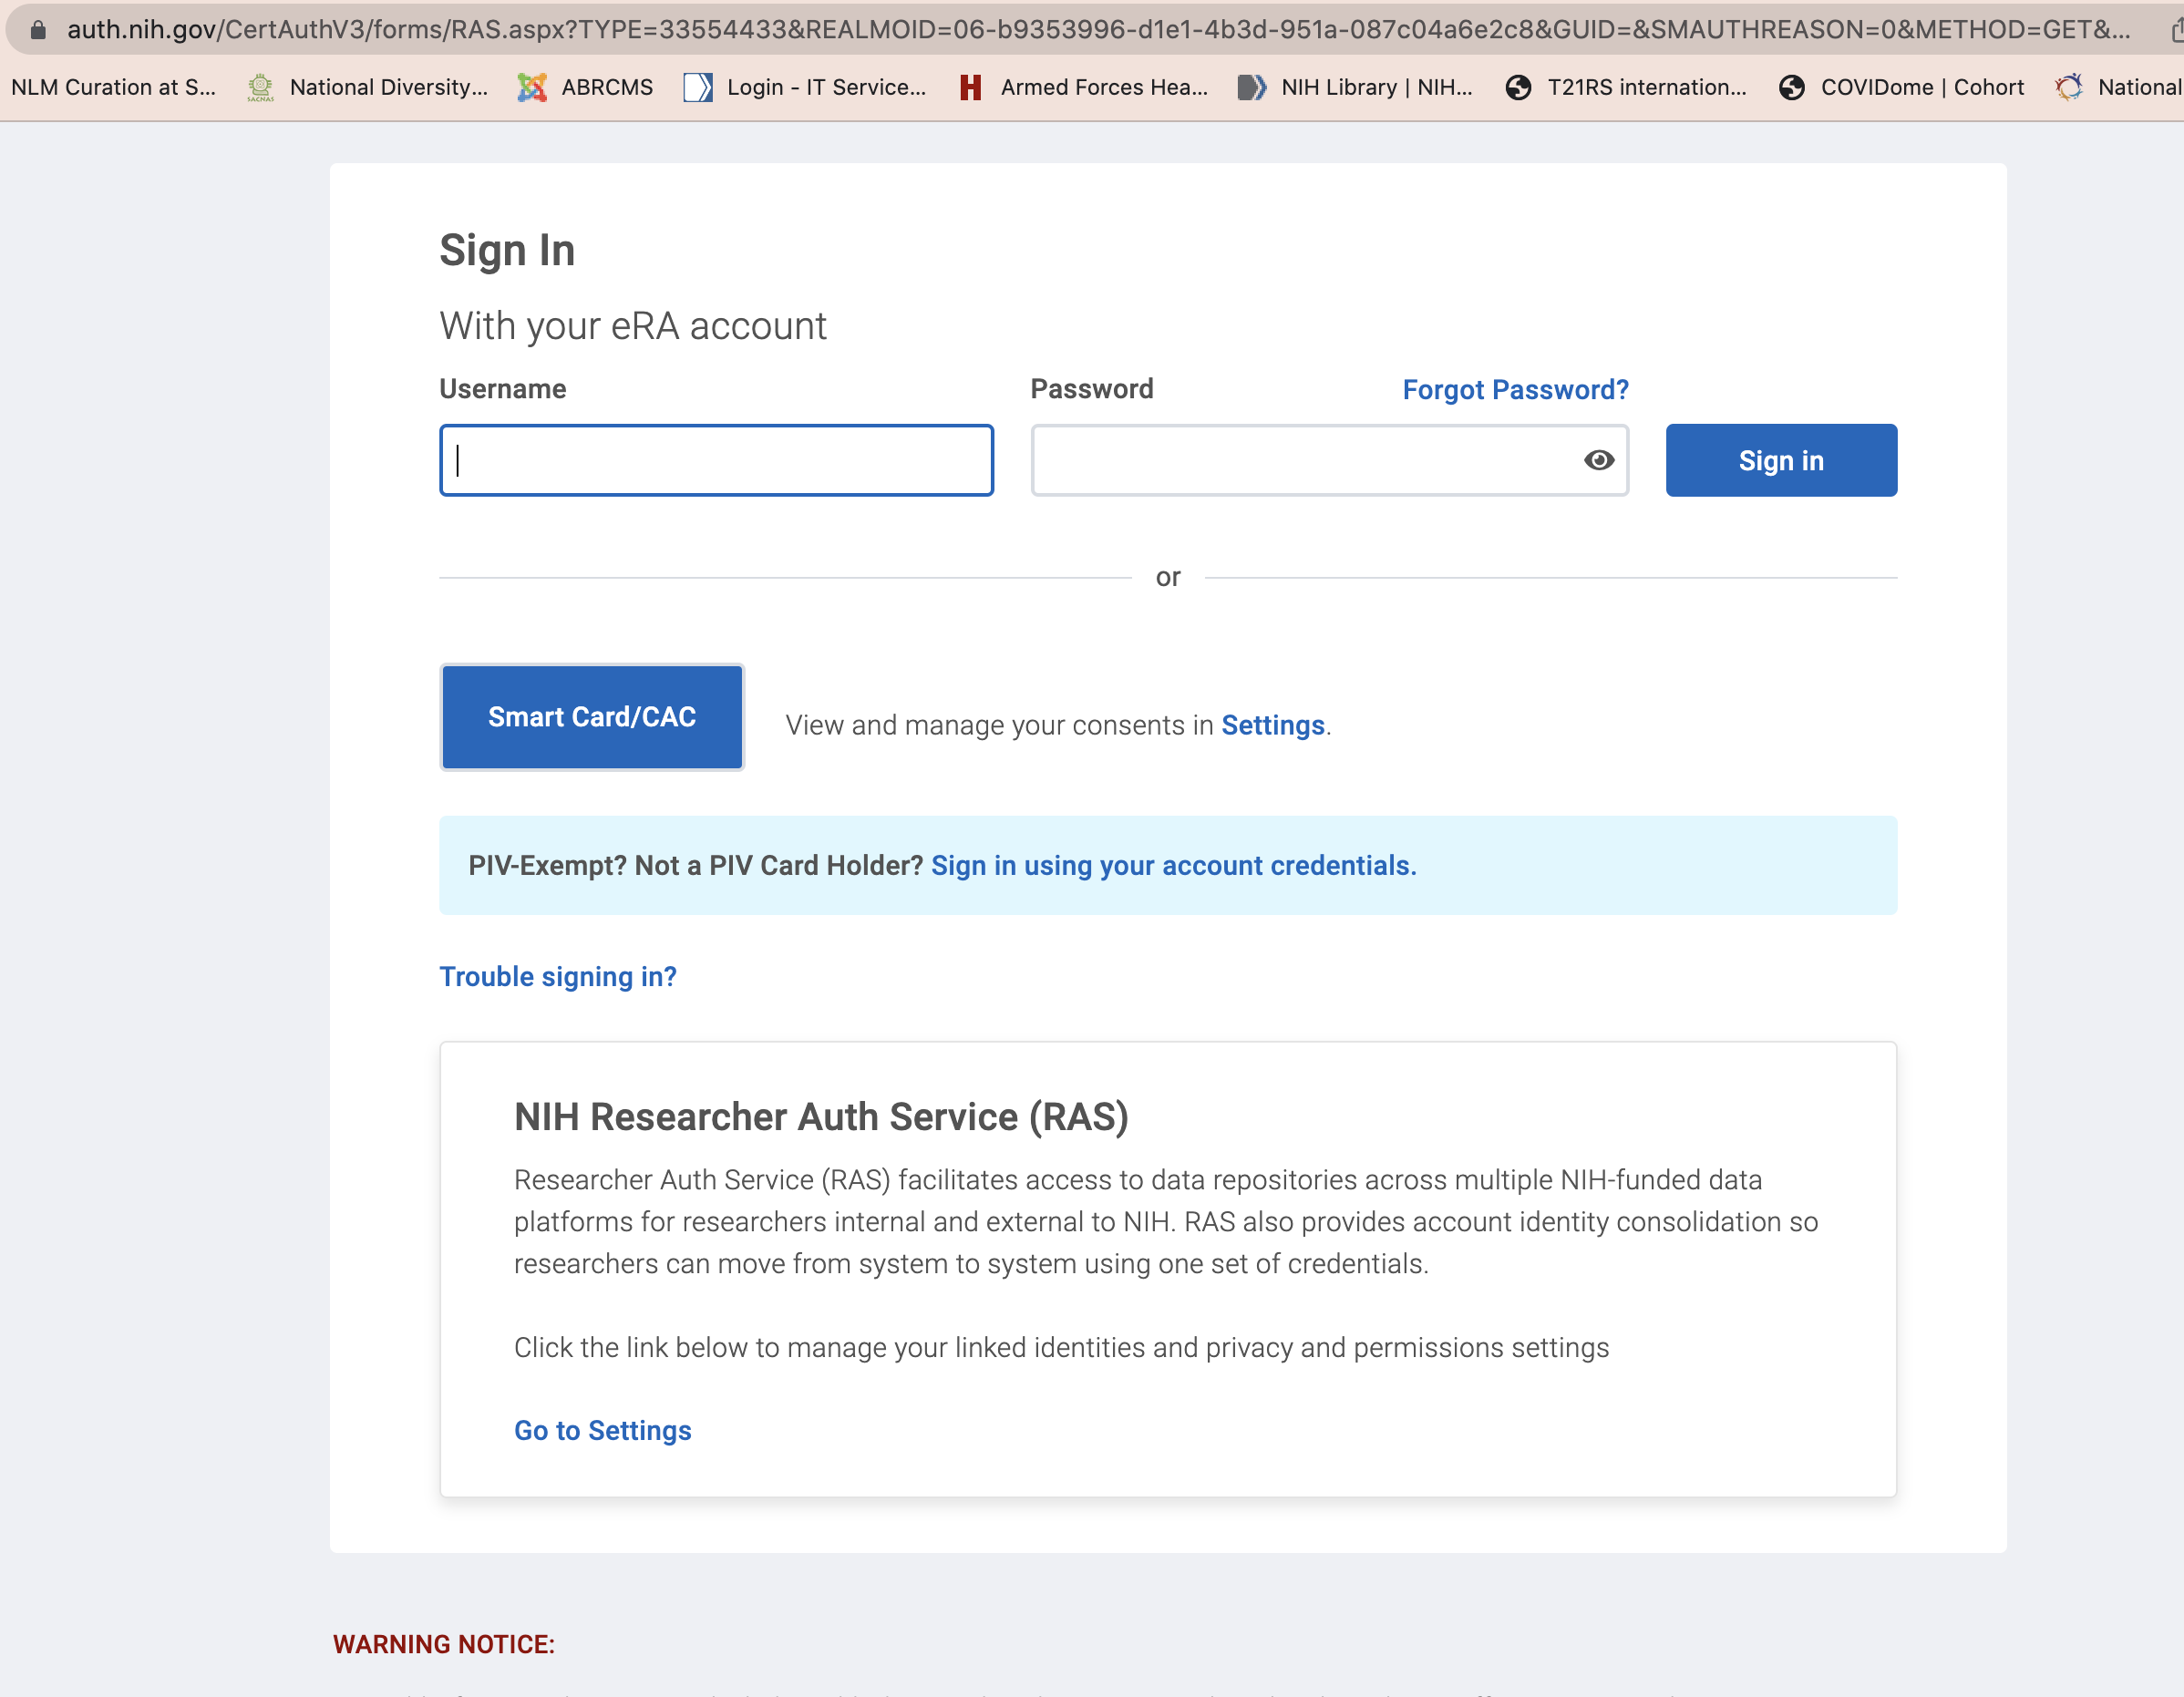Toggle password visibility with the eye icon

[x=1598, y=460]
